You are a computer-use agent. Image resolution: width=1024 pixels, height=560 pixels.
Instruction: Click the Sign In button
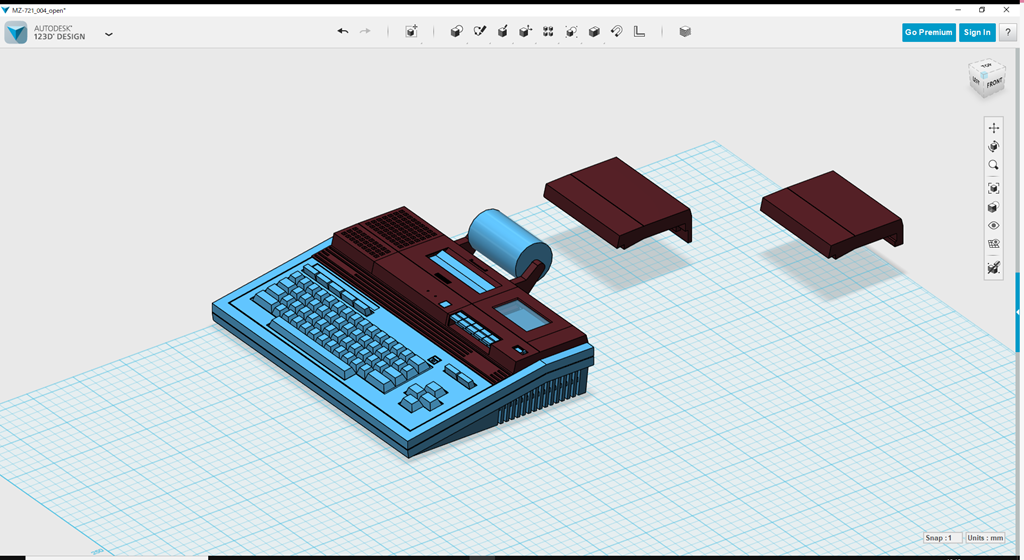tap(976, 32)
